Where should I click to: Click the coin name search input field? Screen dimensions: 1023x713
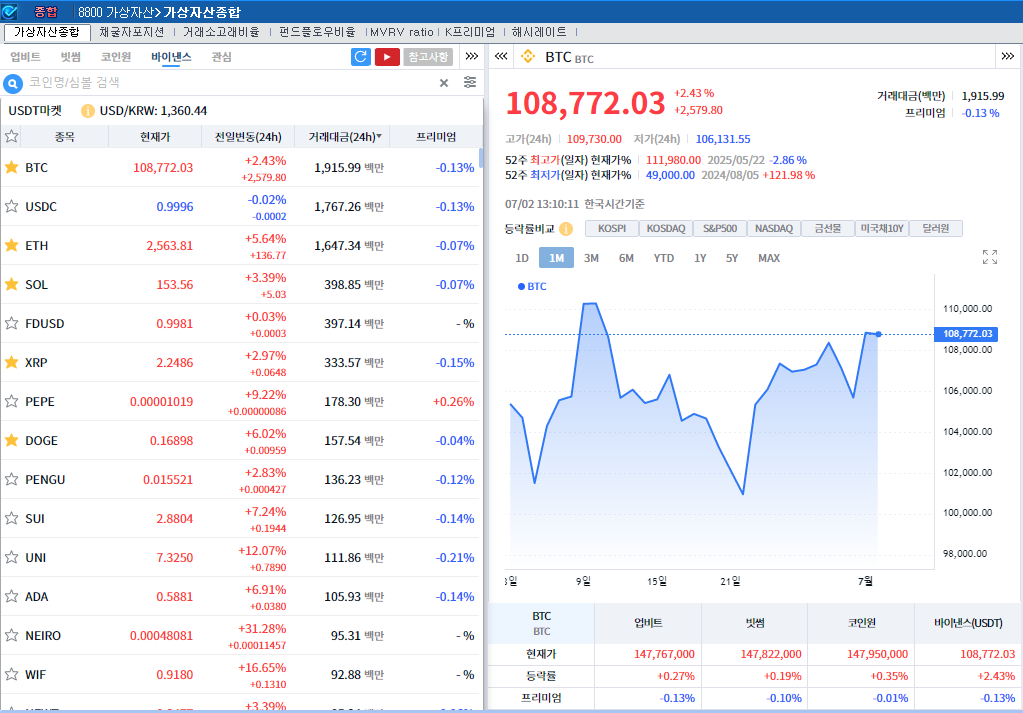(x=230, y=83)
